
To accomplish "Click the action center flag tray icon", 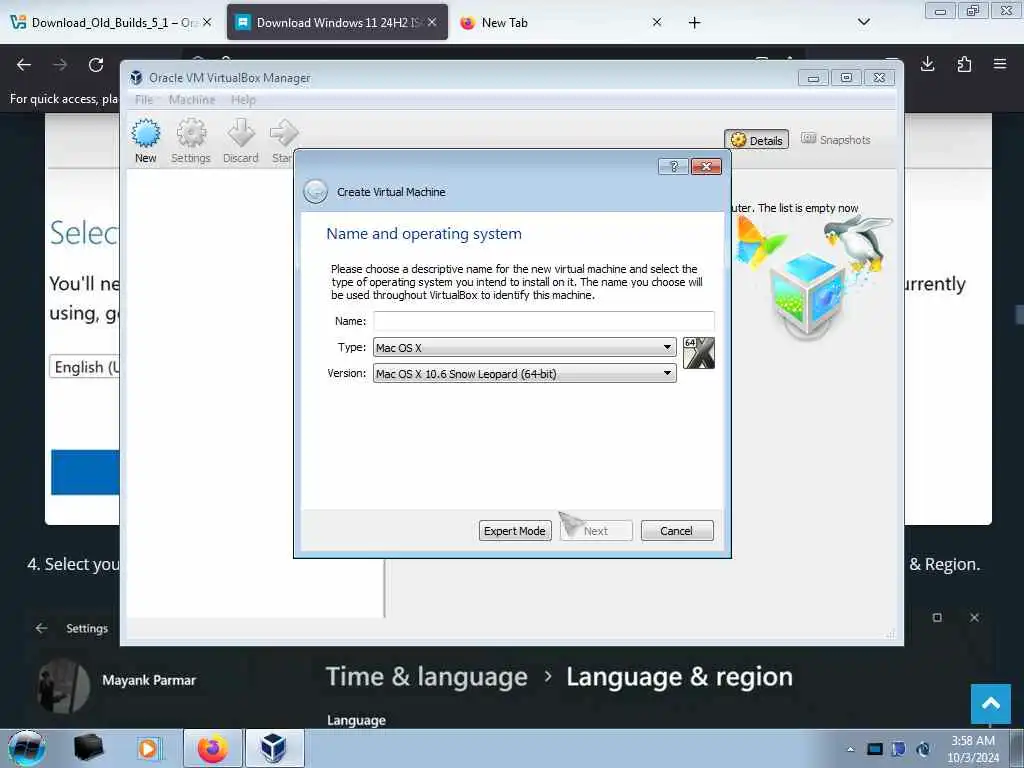I will (x=899, y=749).
